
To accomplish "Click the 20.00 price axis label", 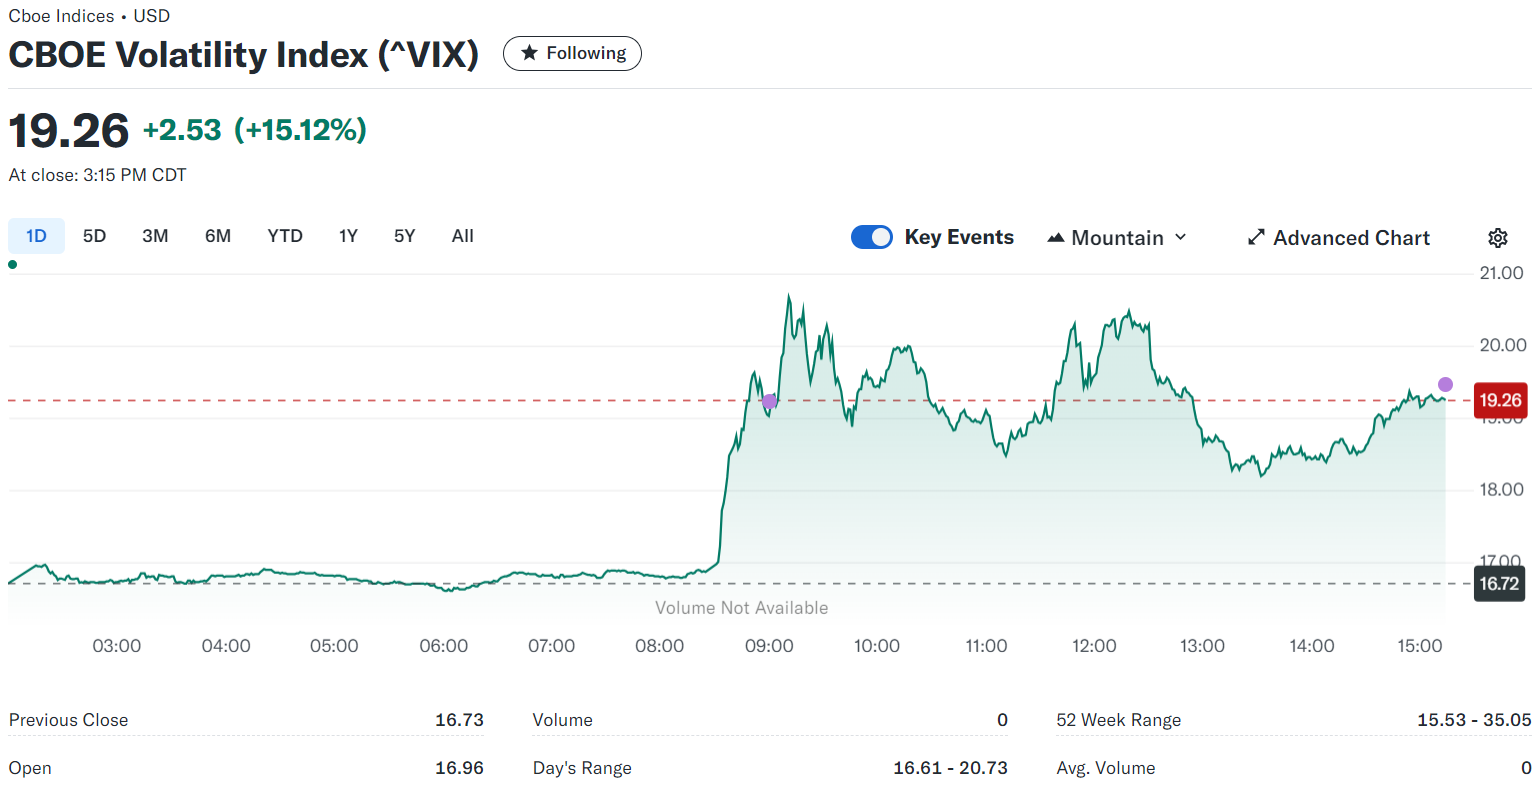I will click(1502, 345).
